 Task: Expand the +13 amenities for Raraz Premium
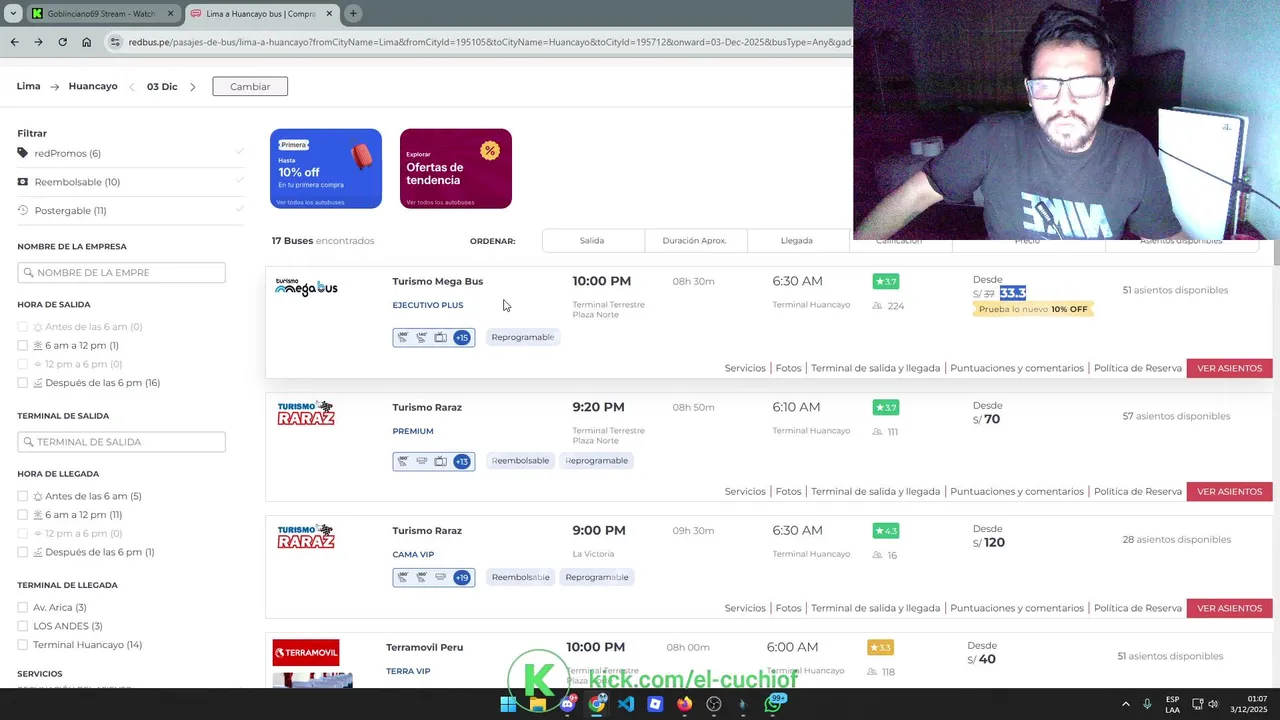click(461, 461)
